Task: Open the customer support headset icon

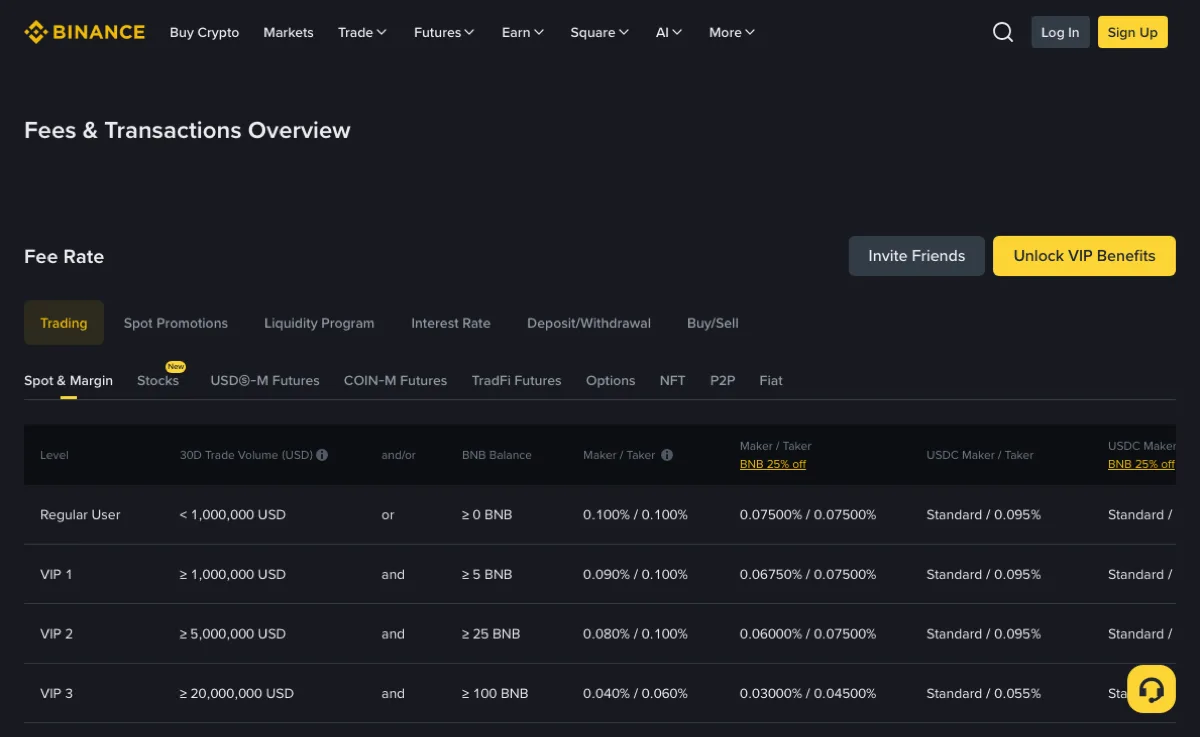Action: coord(1151,689)
